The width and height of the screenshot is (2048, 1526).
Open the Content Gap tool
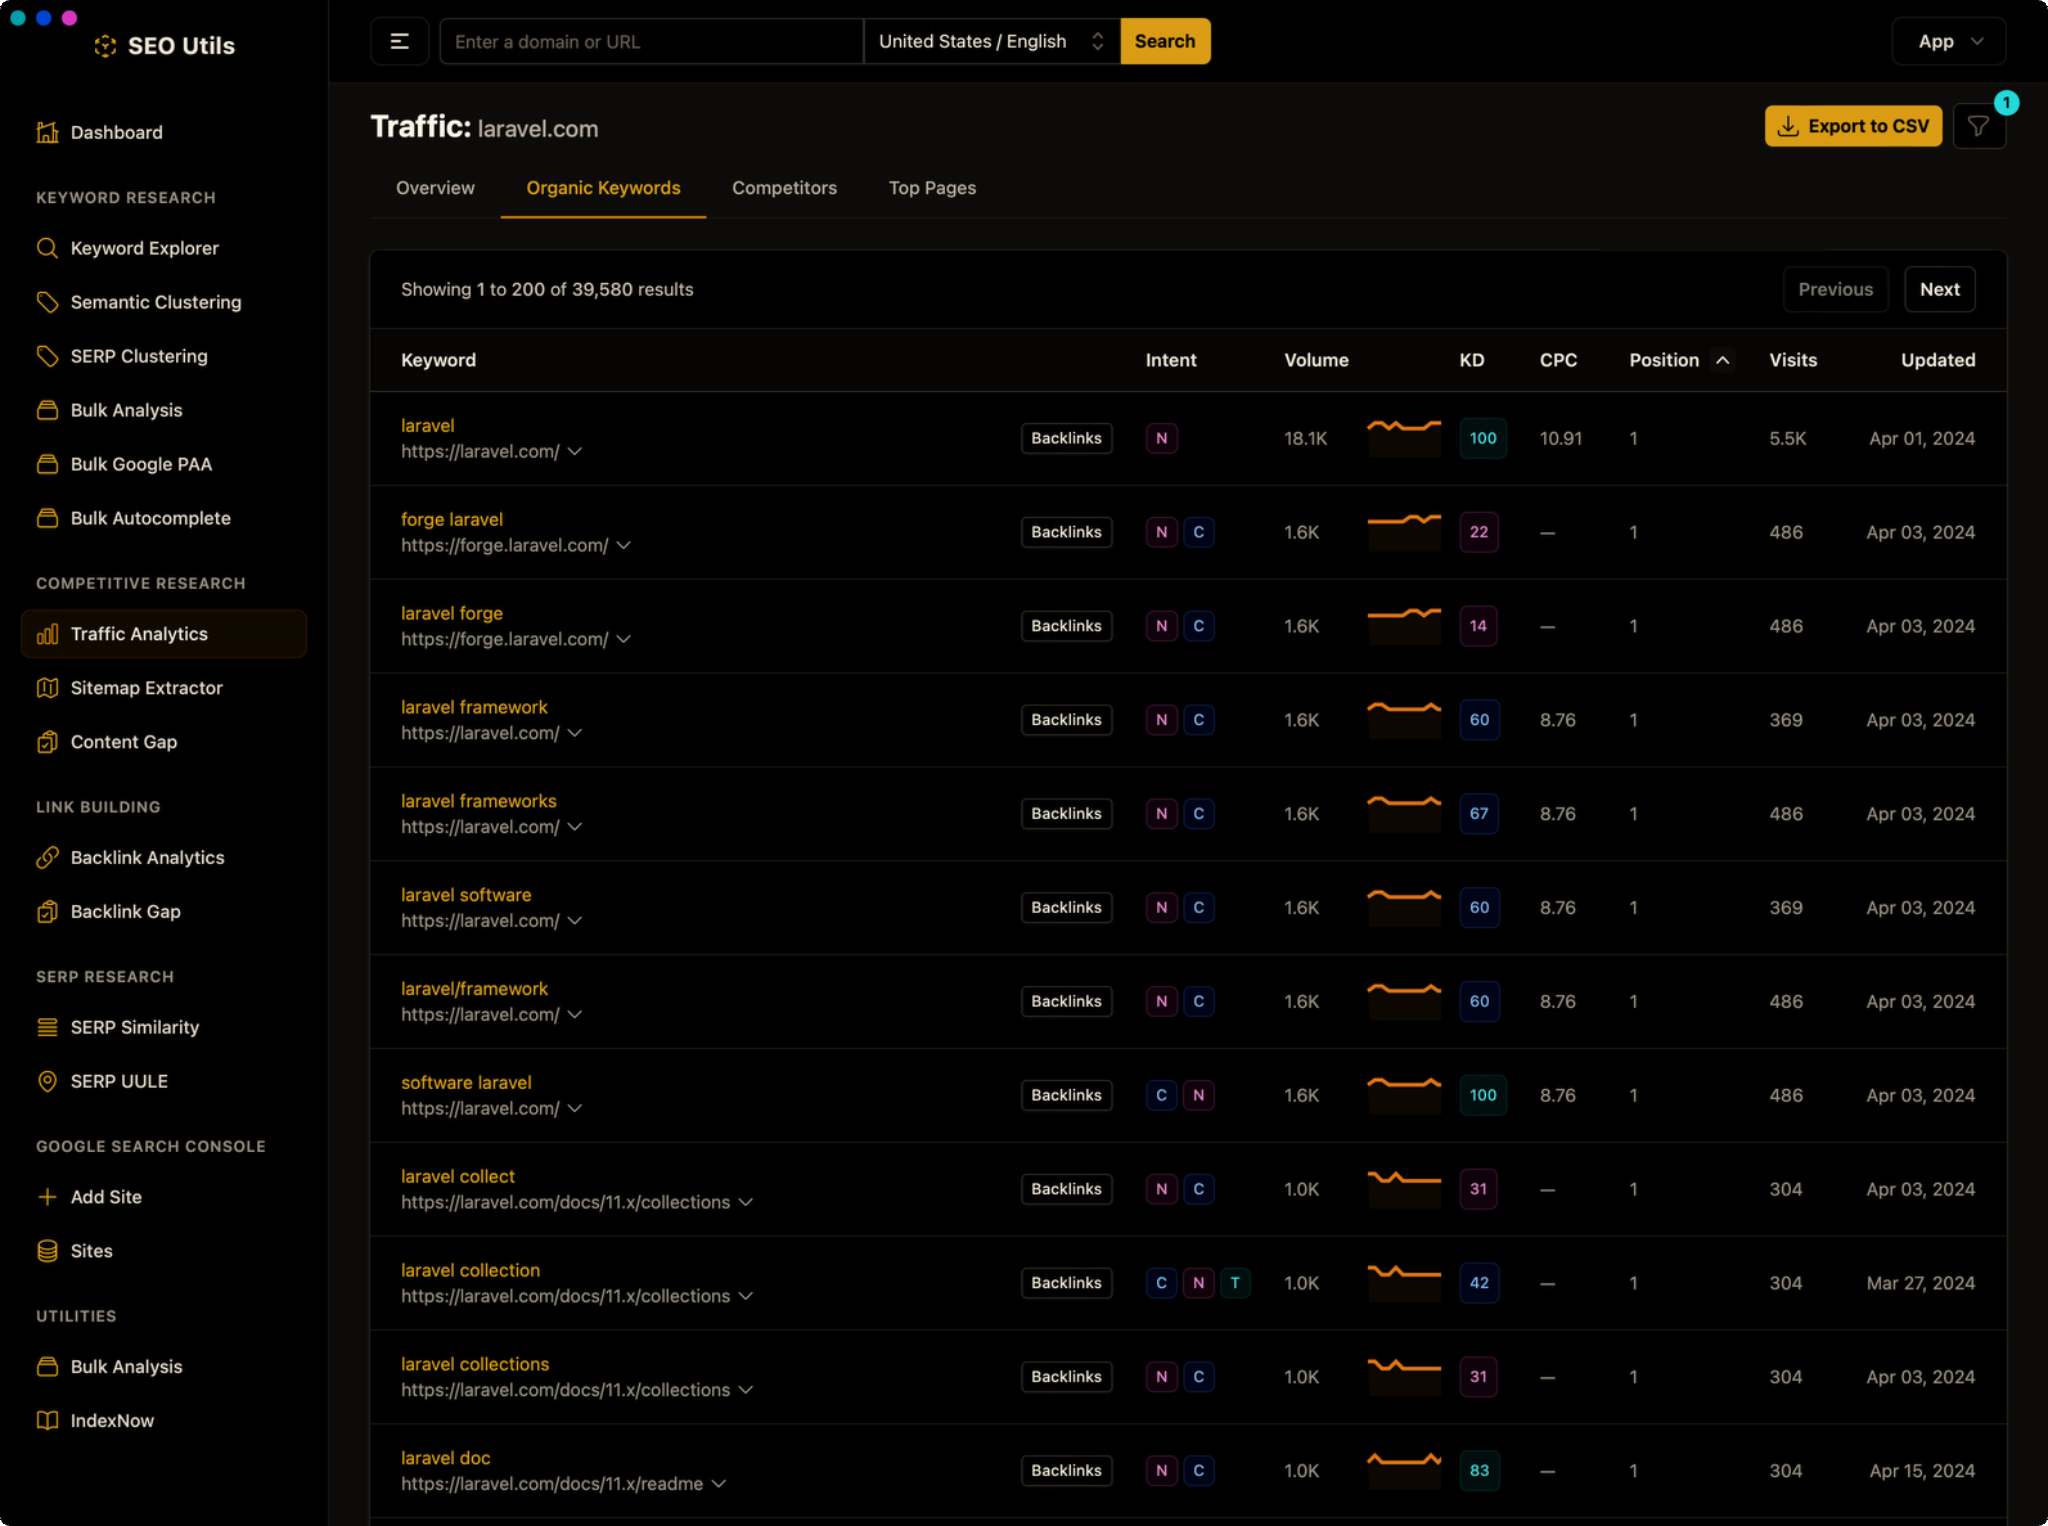point(124,741)
